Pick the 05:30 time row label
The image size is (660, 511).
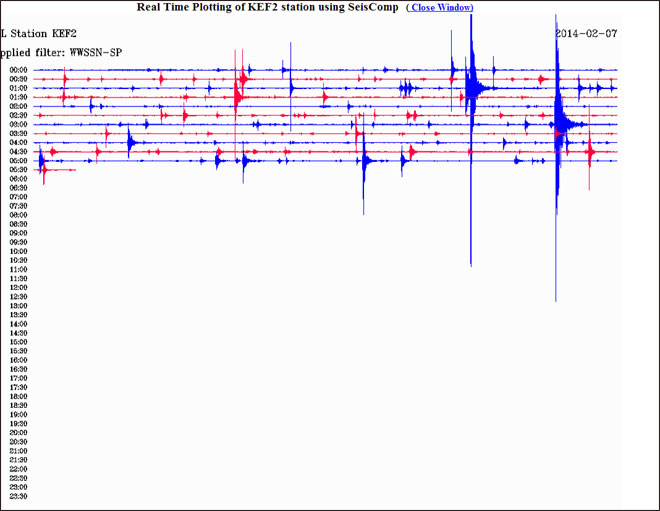pos(18,170)
